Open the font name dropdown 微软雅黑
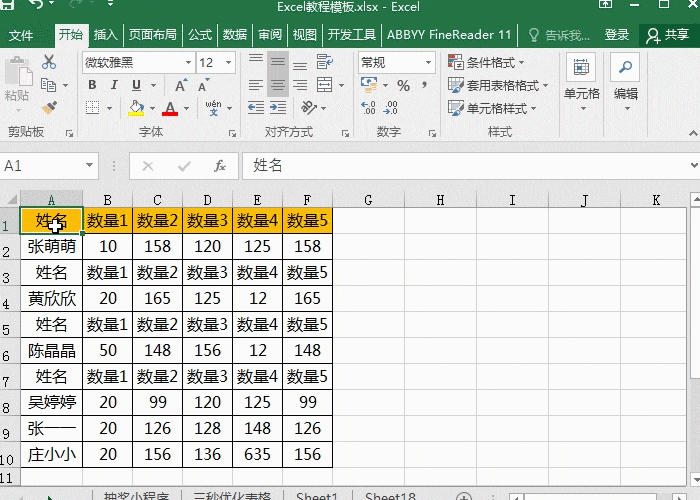 click(138, 62)
